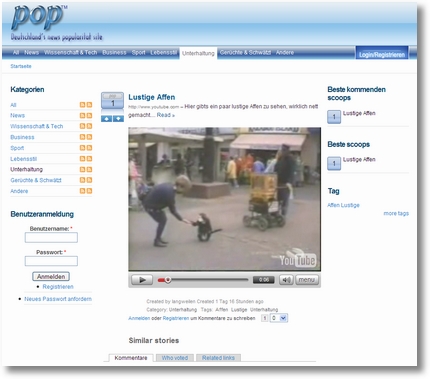
Task: Open second RSS feed icon for Business
Action: click(89, 137)
